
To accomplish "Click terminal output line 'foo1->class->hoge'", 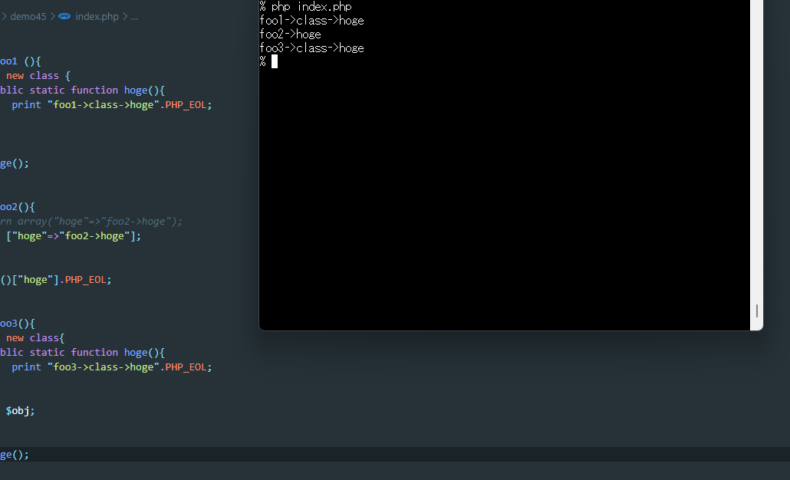I will [x=311, y=21].
